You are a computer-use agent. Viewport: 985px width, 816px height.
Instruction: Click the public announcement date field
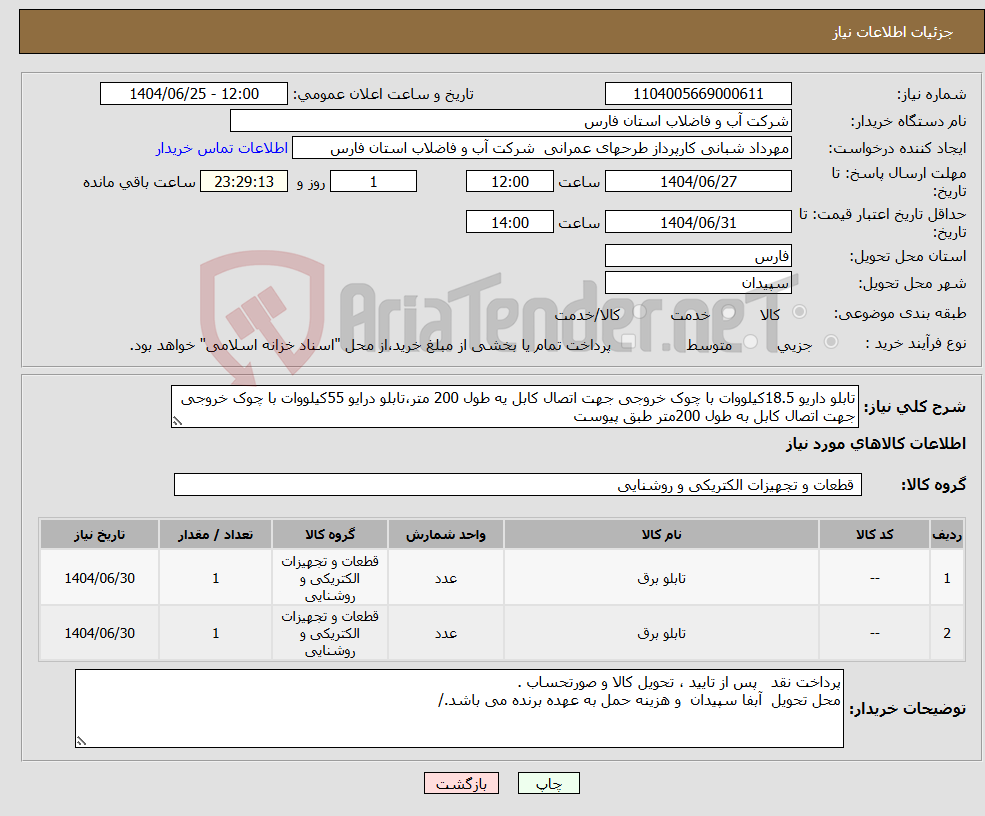[x=194, y=93]
